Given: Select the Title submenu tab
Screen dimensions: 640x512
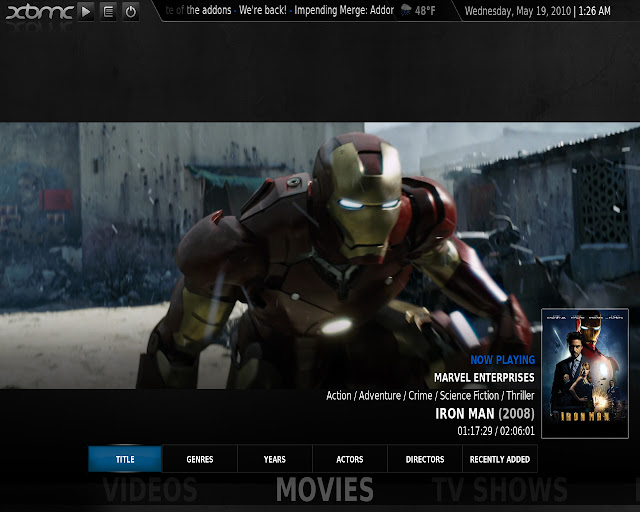Looking at the screenshot, I should click(125, 459).
